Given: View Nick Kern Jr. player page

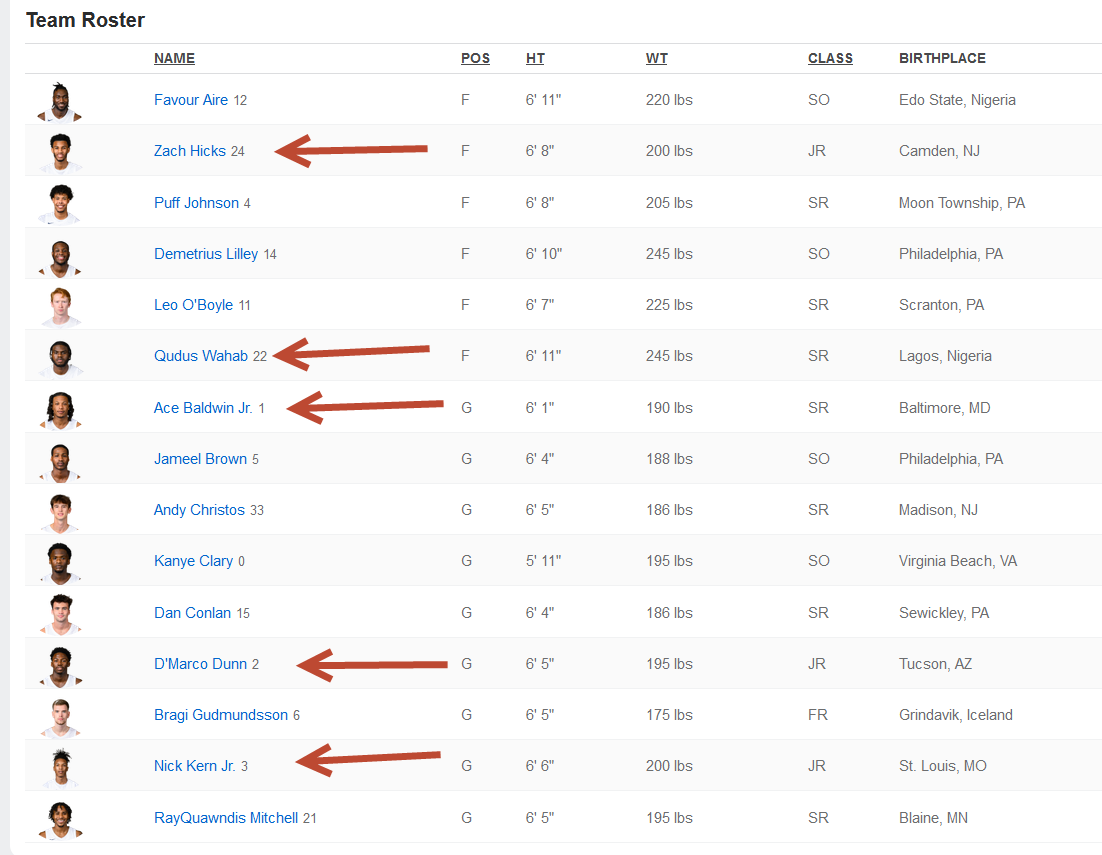Looking at the screenshot, I should [x=194, y=766].
